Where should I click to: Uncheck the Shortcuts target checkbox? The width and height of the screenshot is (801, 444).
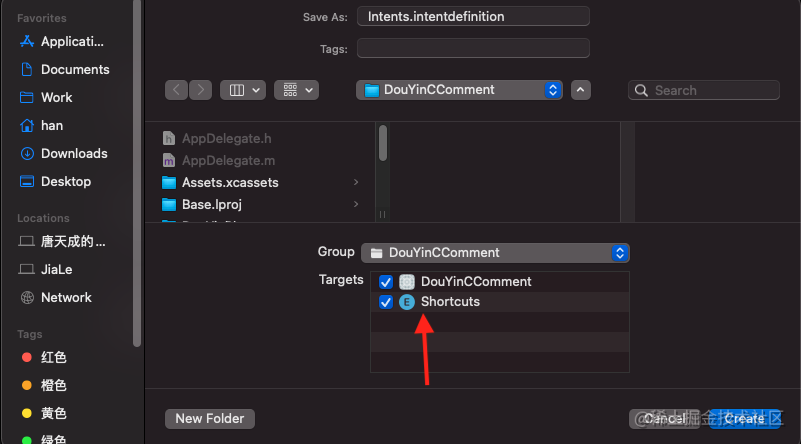click(x=386, y=302)
